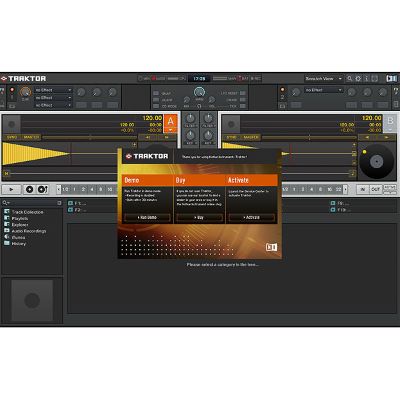Toggle deck B SYNC button
This screenshot has height=400, width=400.
232,137
